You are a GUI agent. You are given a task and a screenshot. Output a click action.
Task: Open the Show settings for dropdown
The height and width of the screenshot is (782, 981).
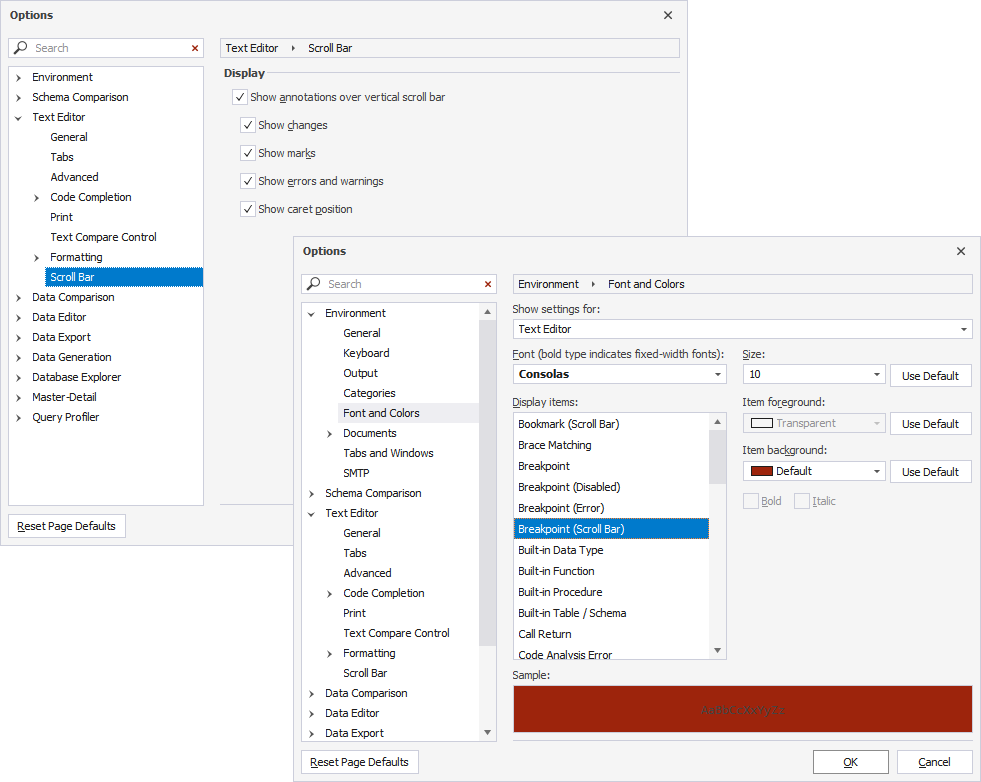tap(963, 329)
